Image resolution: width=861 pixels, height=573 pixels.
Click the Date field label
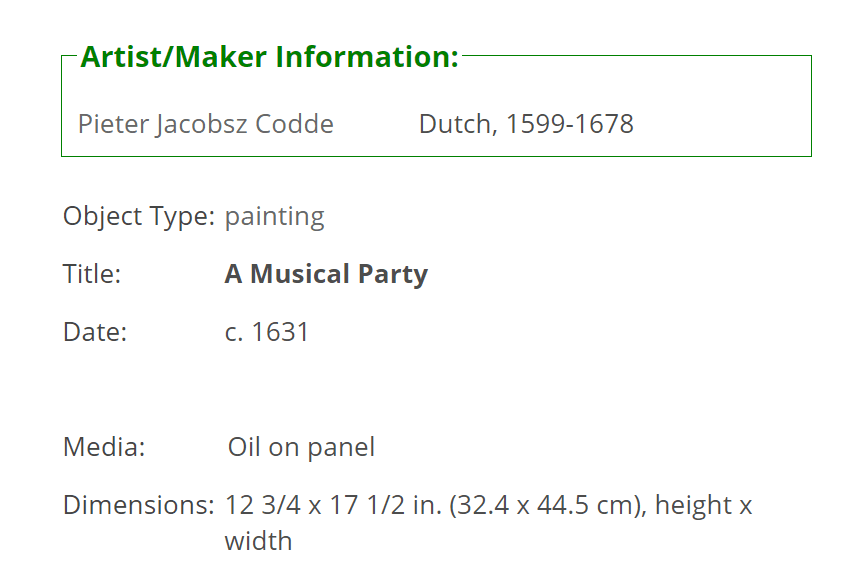95,332
